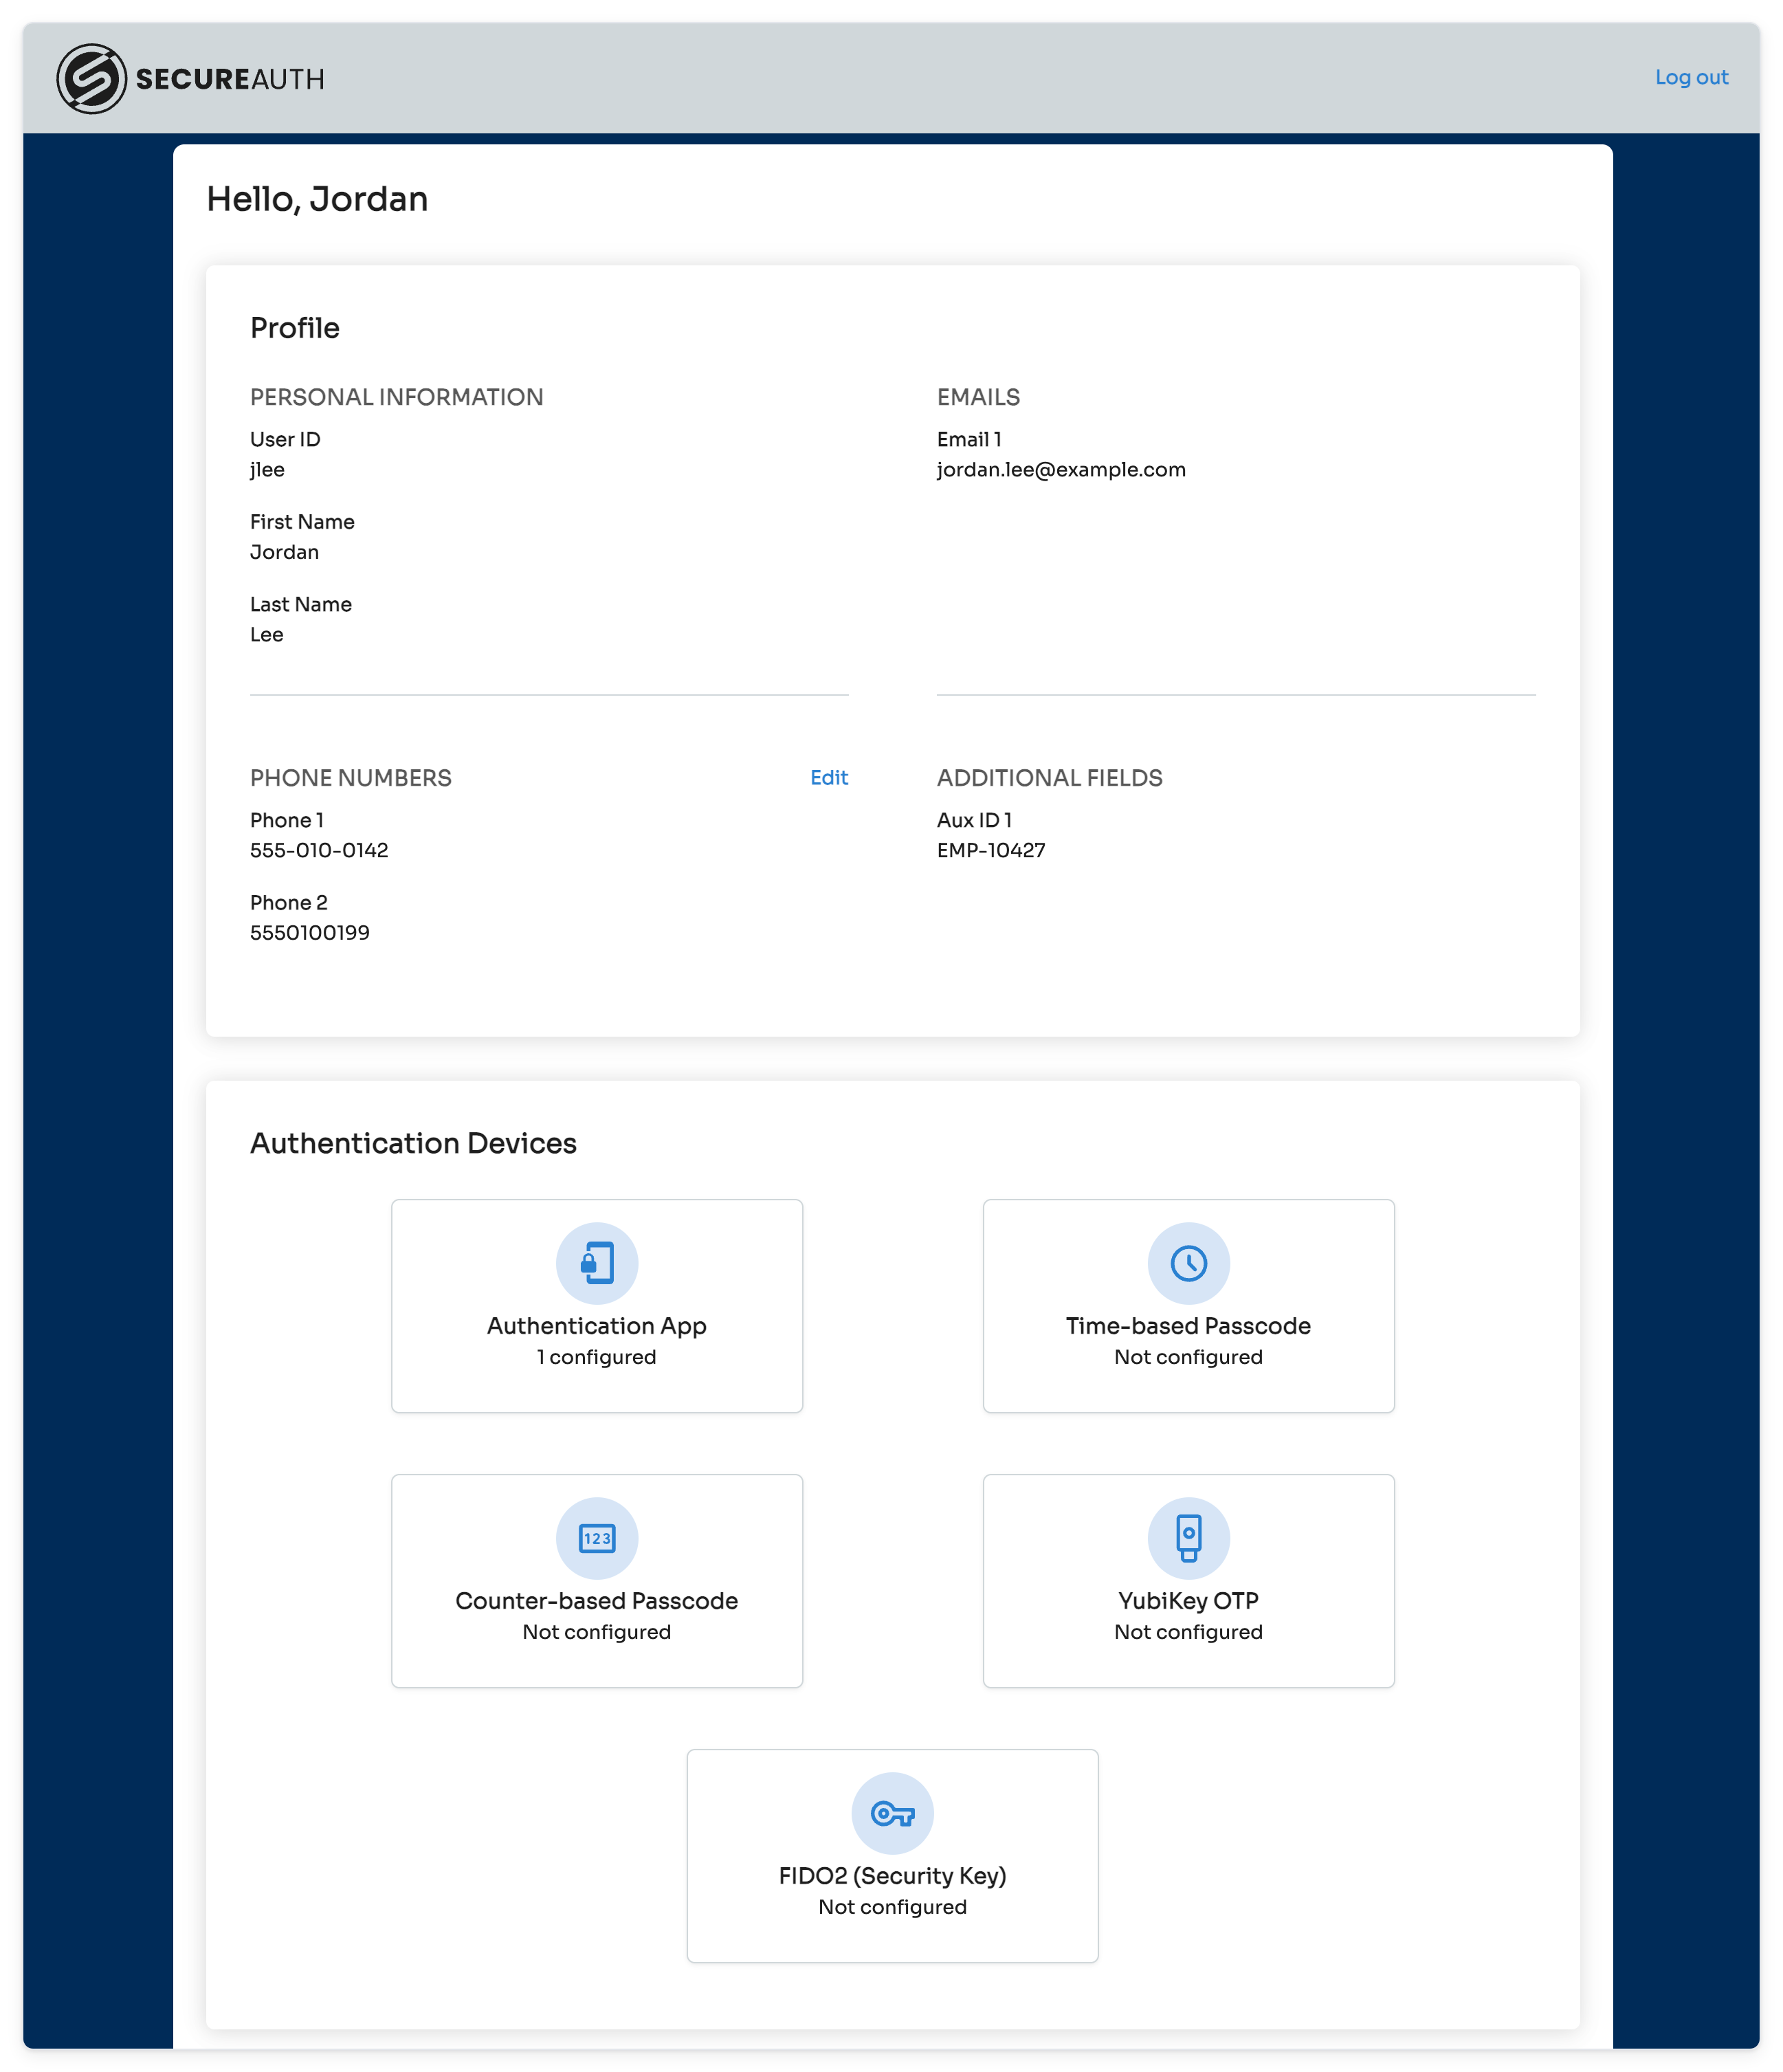This screenshot has width=1783, height=2072.
Task: Click 'Not configured' under YubiKey OTP
Action: point(1188,1632)
